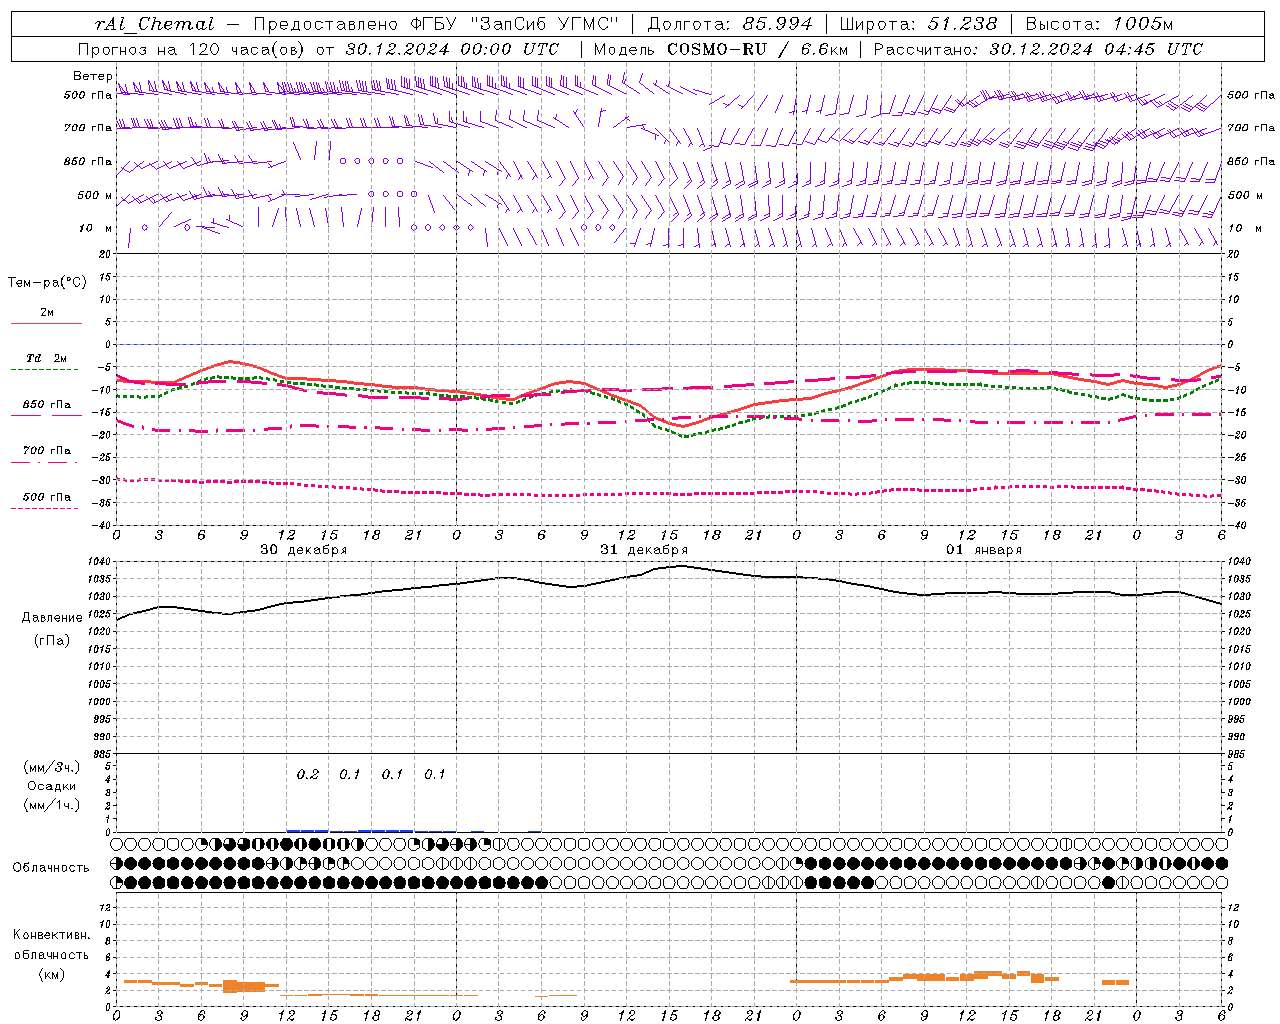Screen dimensions: 1280x1024
Task: Click the 30 декабря date label
Action: (x=304, y=550)
